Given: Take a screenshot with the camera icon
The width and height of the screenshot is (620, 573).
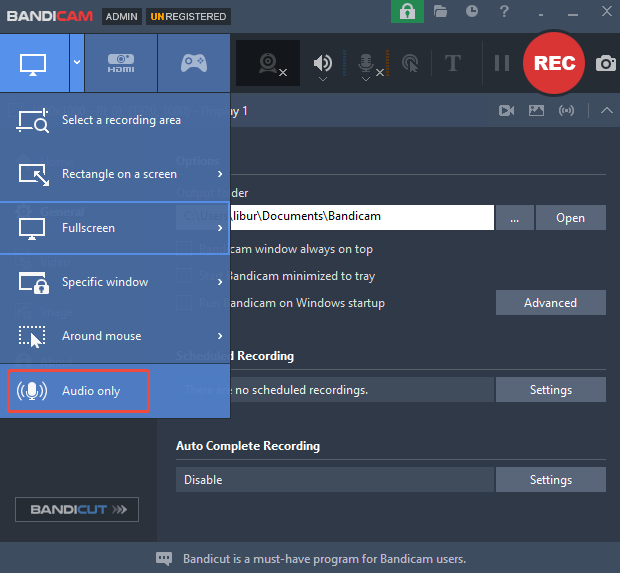Looking at the screenshot, I should [x=606, y=63].
